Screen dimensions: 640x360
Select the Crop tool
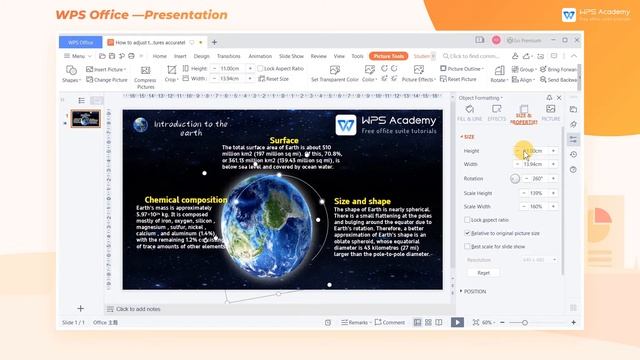171,73
